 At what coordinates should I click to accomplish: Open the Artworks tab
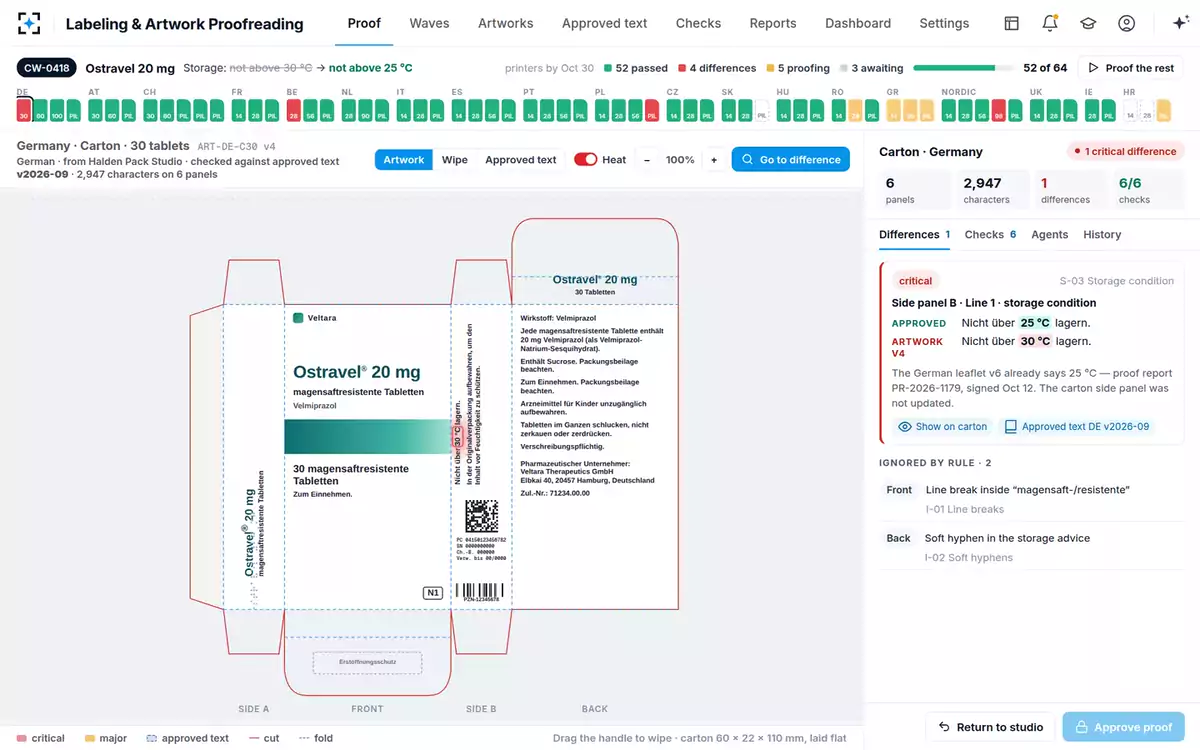point(505,23)
